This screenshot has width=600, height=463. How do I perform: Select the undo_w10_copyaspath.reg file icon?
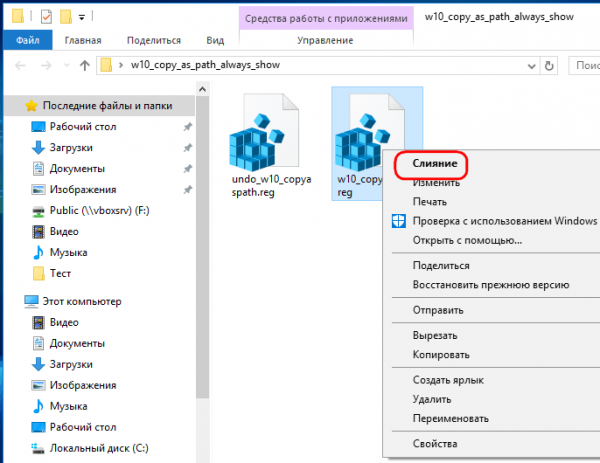point(264,132)
